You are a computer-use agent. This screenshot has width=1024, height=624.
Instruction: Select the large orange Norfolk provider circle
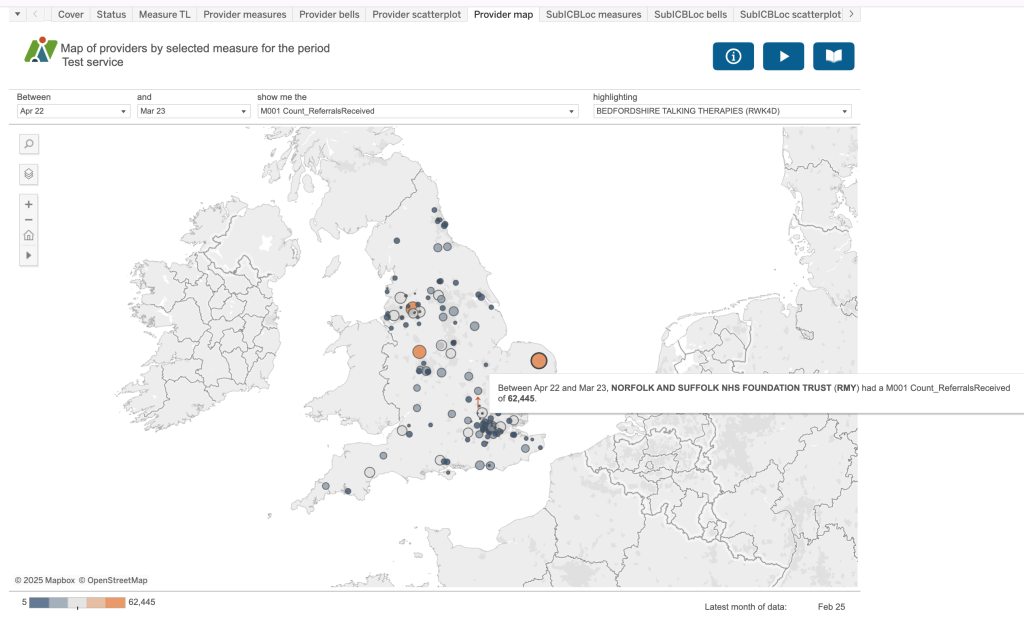coord(538,361)
